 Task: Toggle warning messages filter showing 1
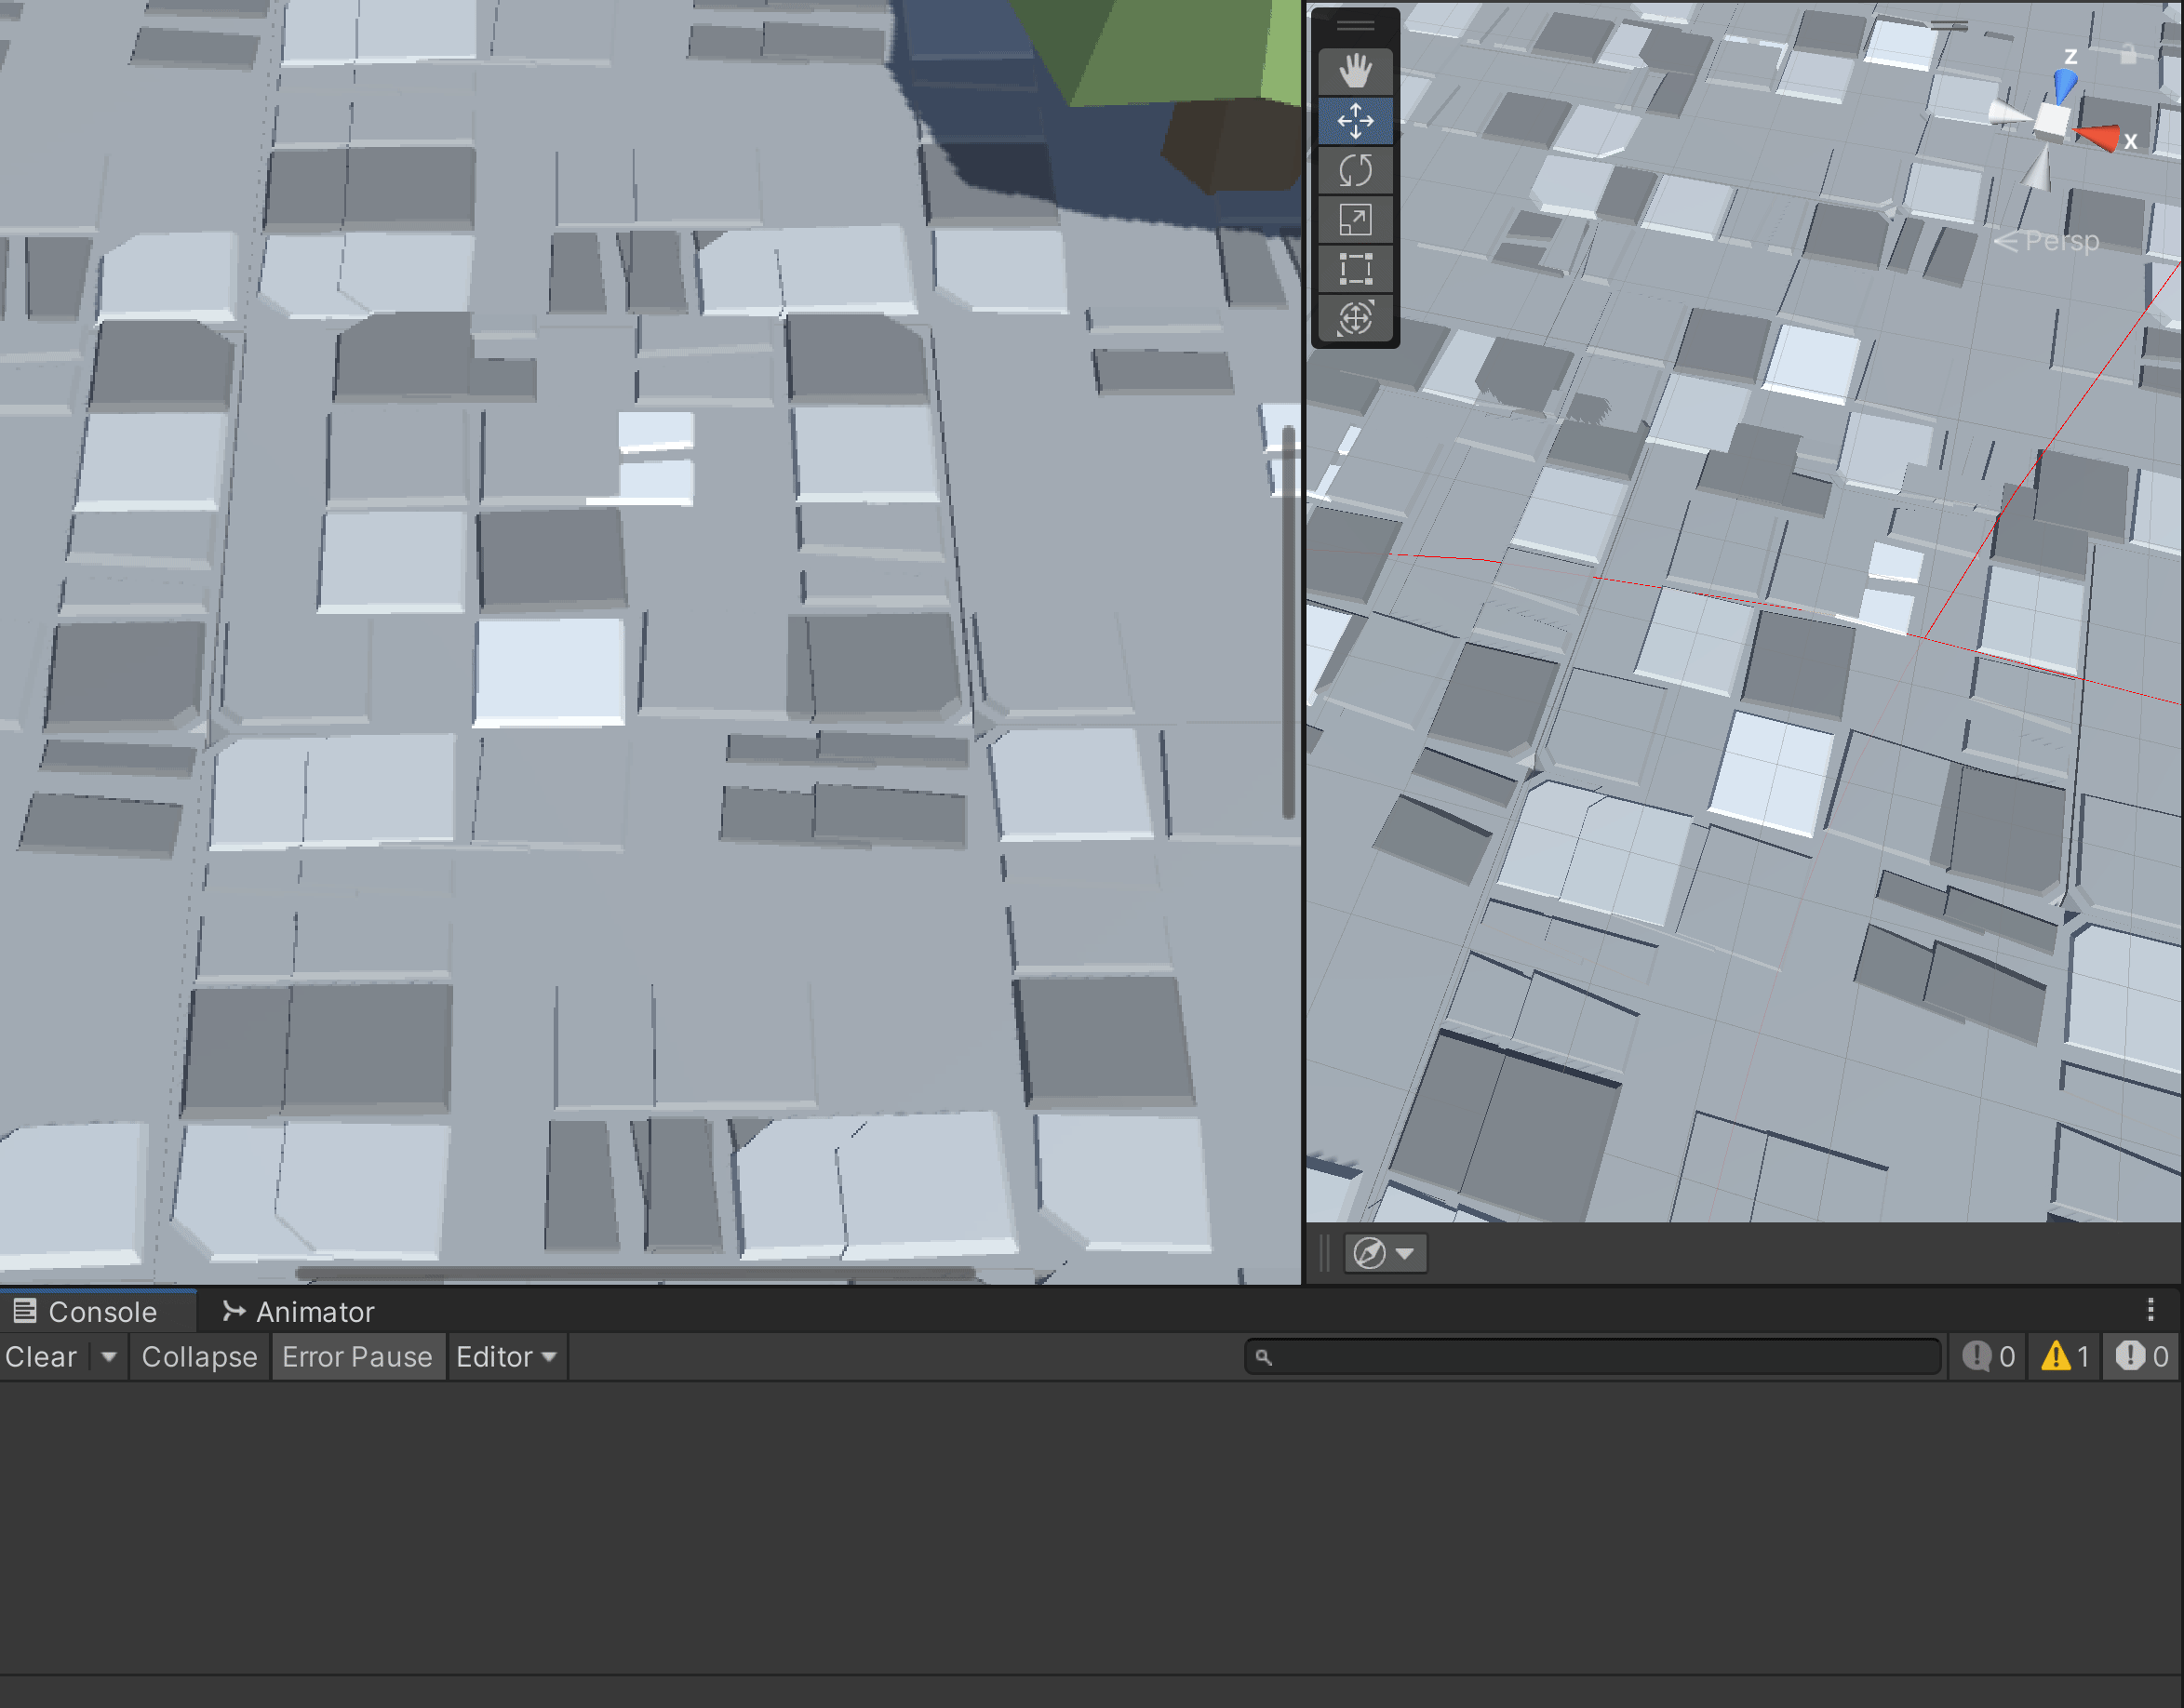tap(2065, 1357)
